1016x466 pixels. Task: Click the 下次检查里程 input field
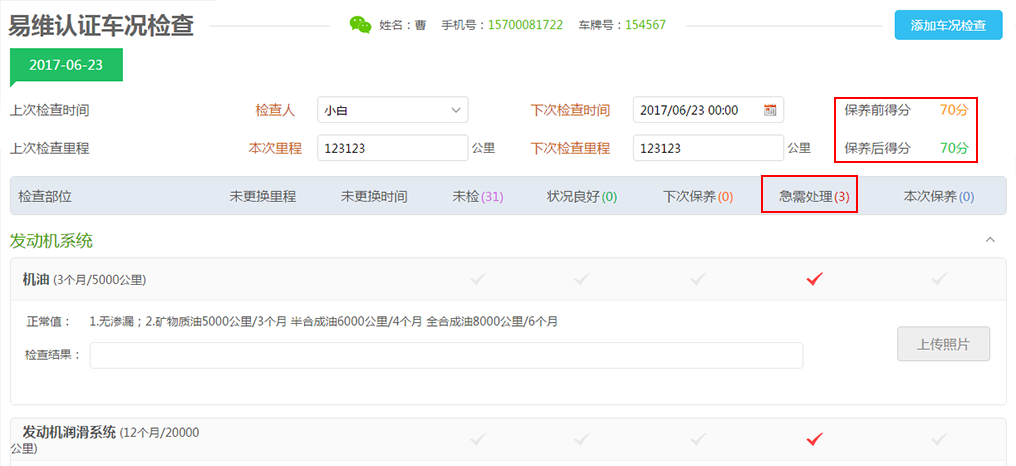point(707,148)
